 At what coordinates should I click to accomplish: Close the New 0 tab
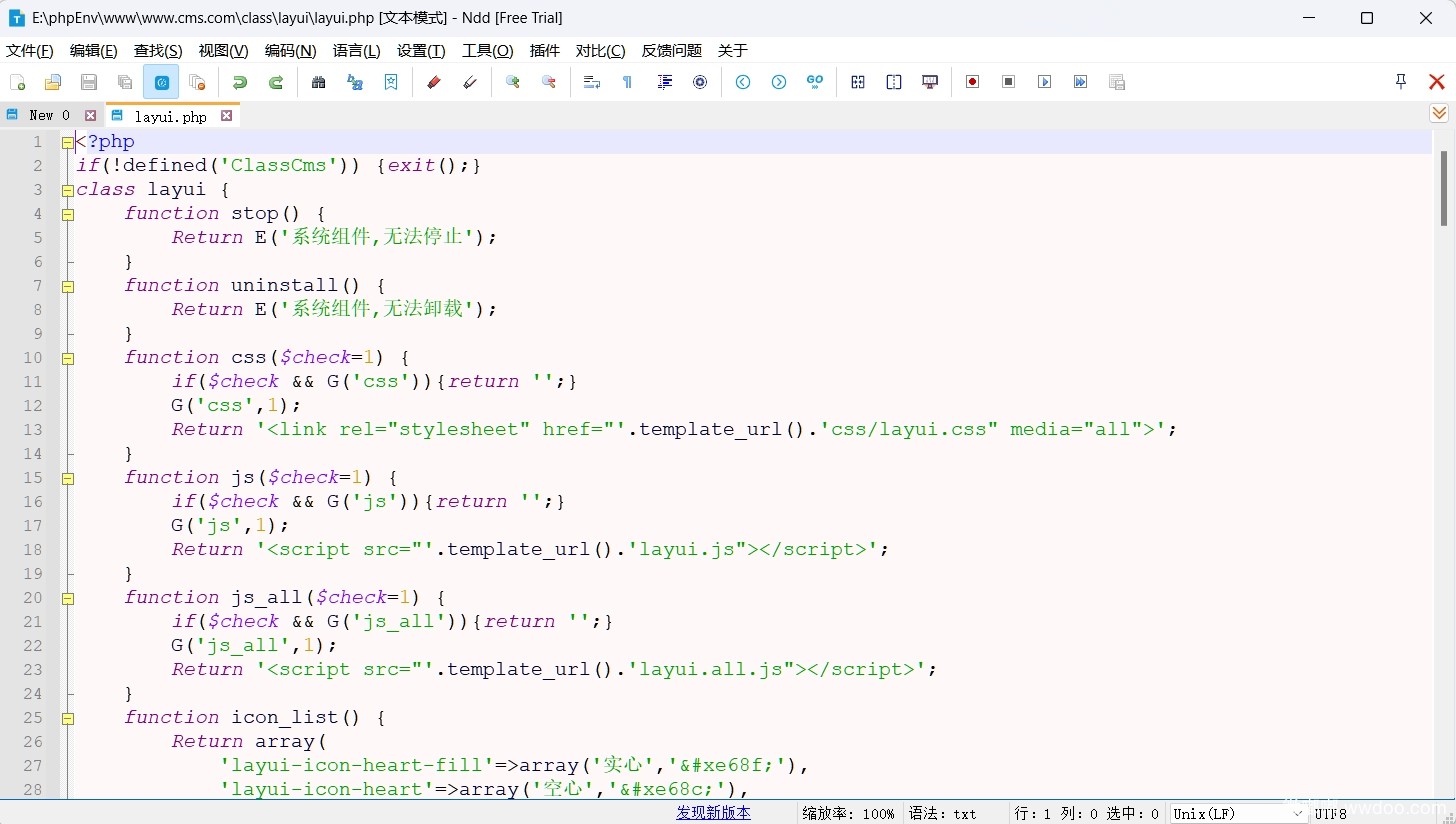(90, 116)
